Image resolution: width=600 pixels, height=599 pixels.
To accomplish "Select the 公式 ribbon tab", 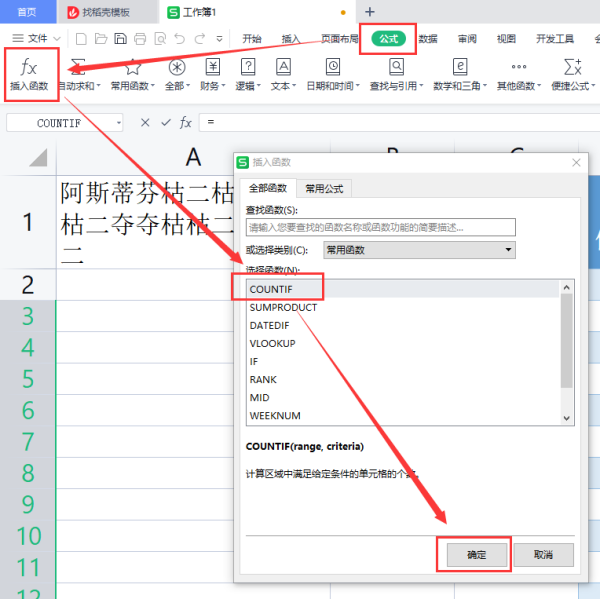I will click(x=388, y=39).
